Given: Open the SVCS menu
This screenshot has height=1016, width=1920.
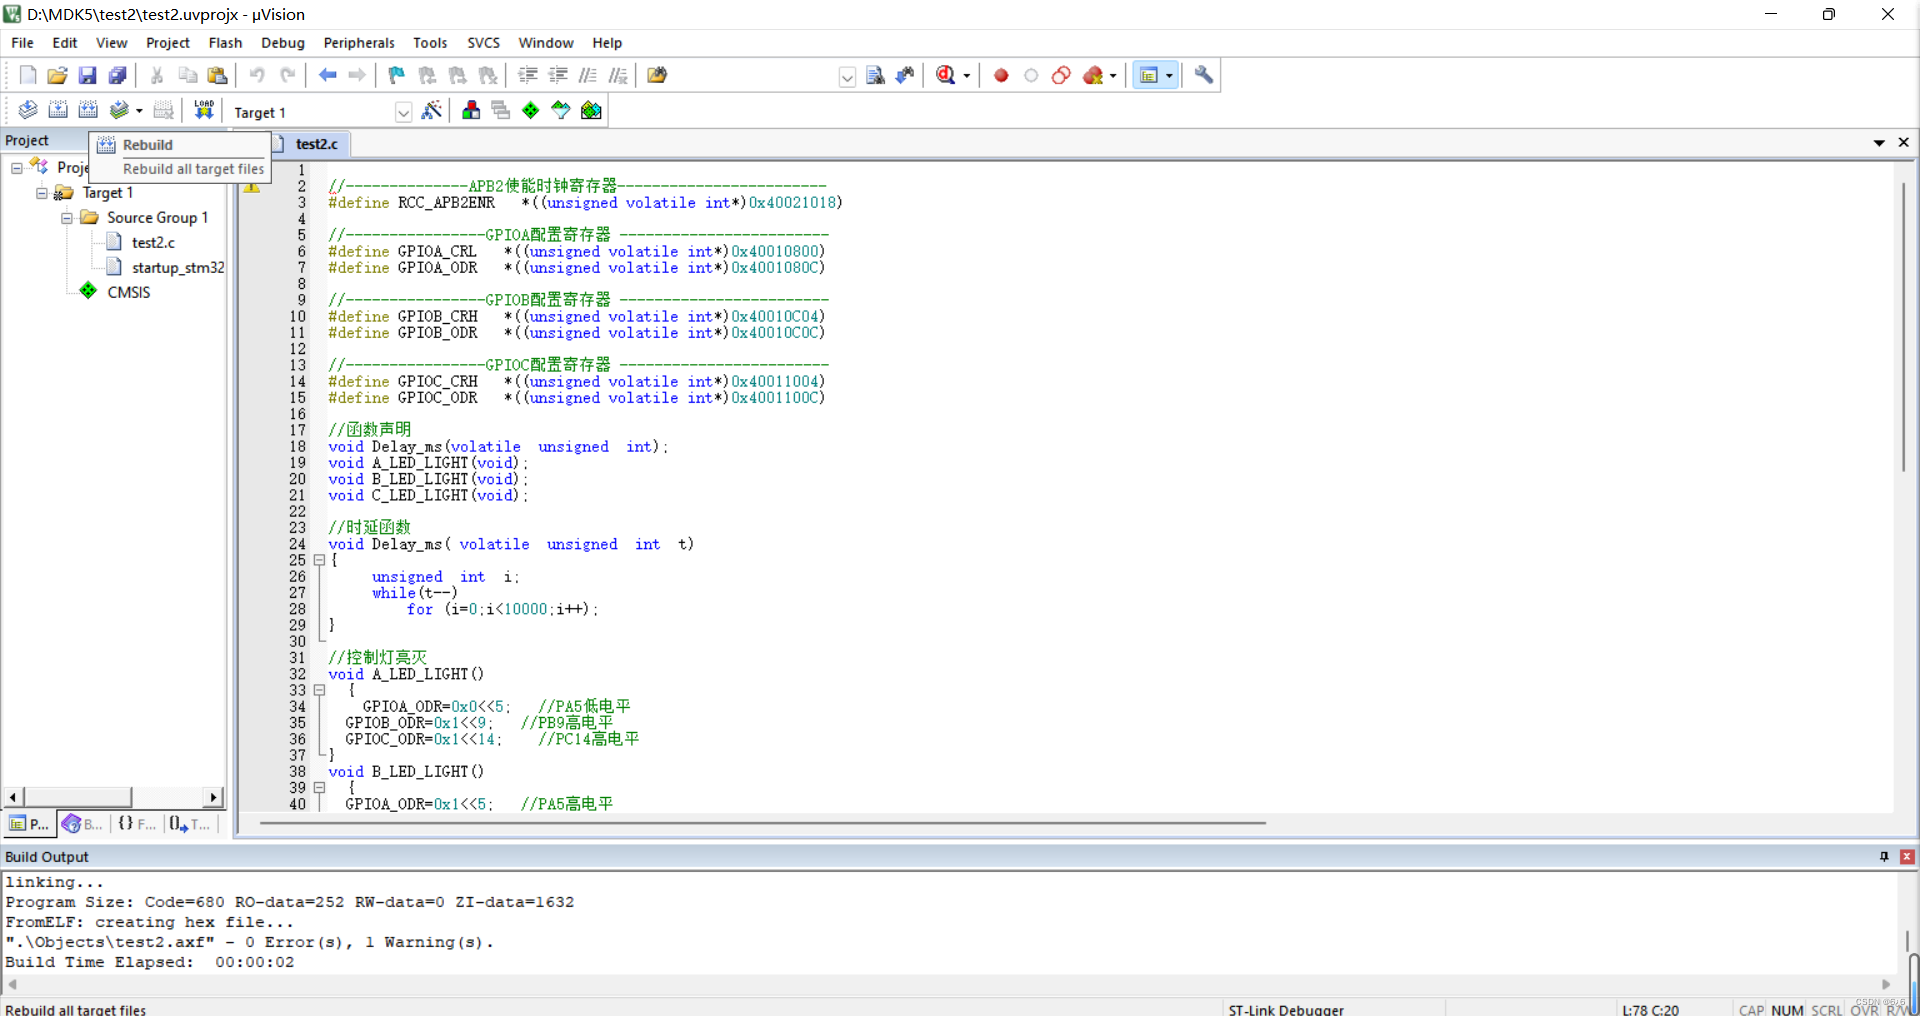Looking at the screenshot, I should (x=483, y=43).
